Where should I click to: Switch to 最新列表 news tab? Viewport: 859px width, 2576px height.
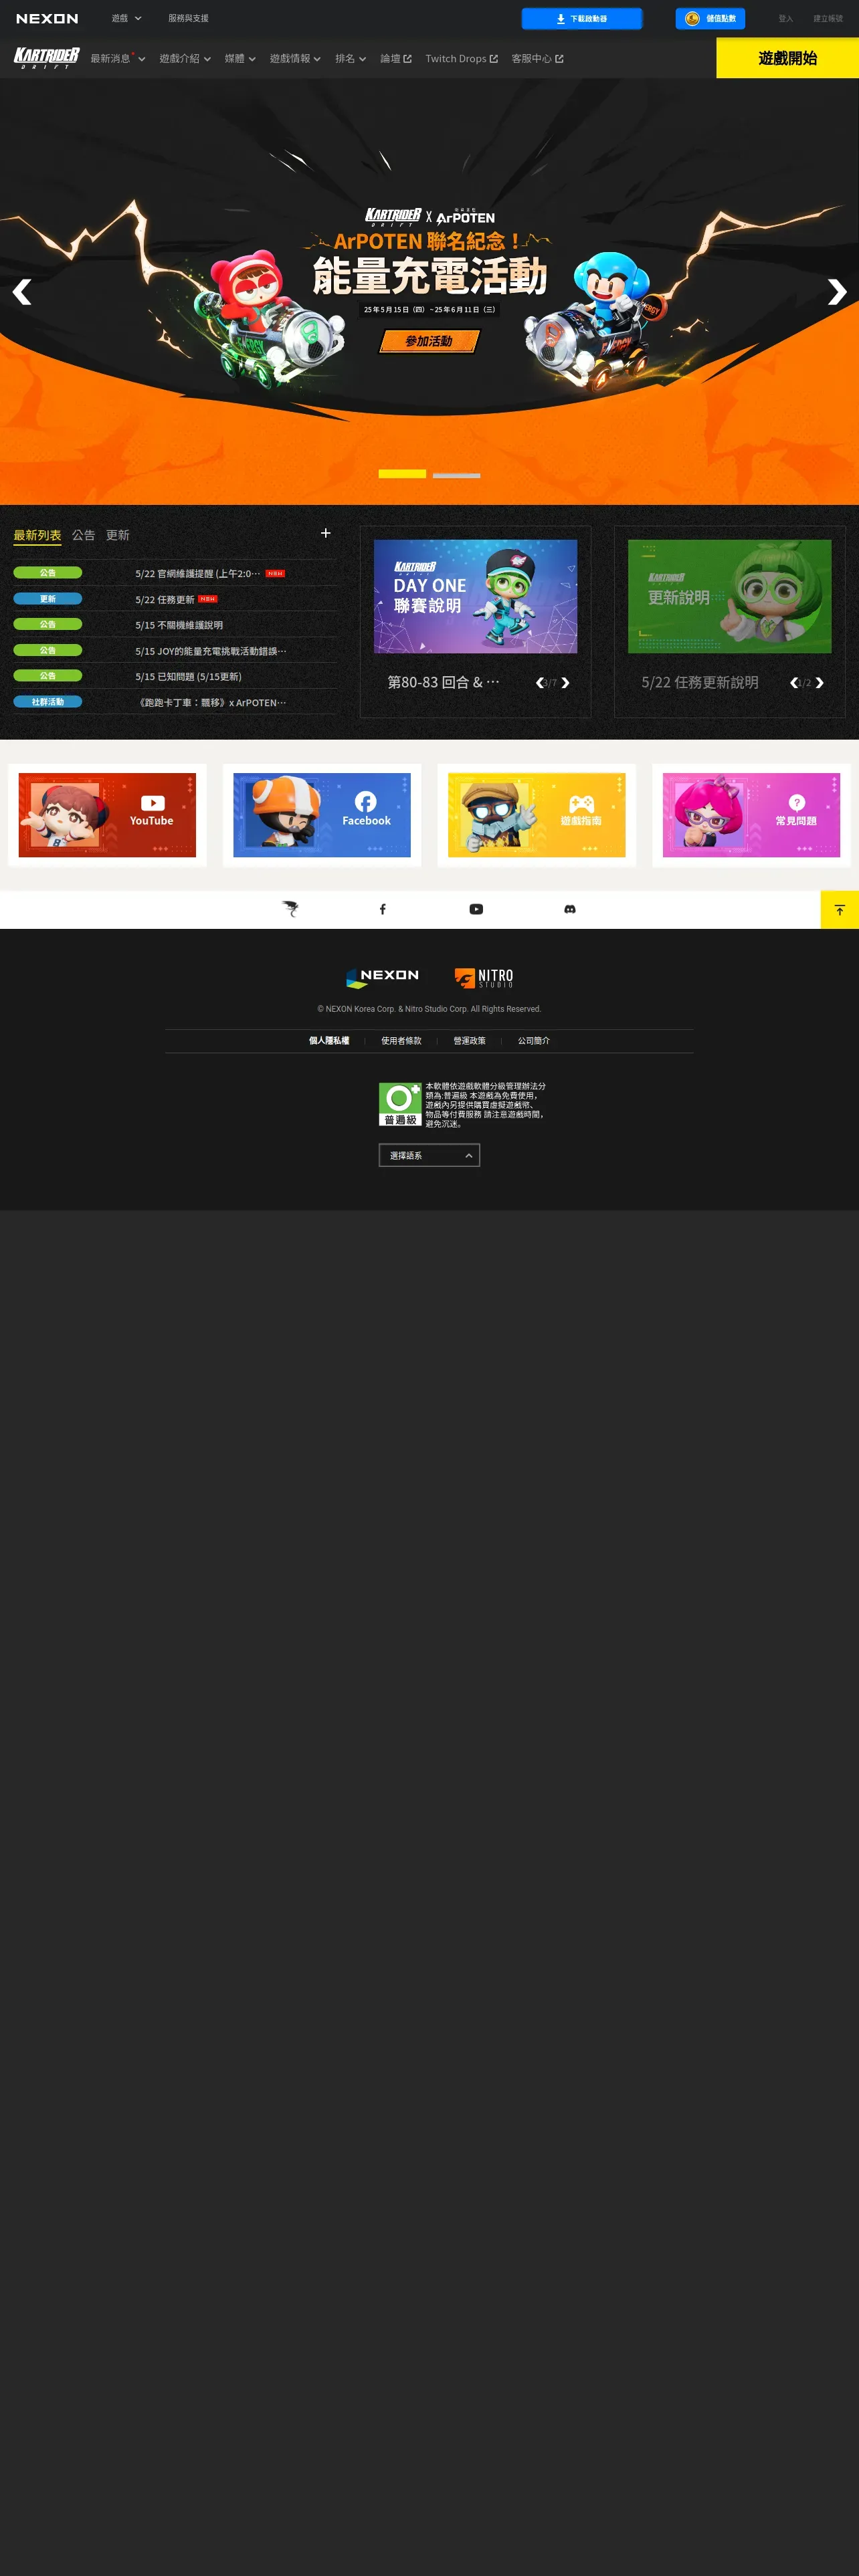37,535
